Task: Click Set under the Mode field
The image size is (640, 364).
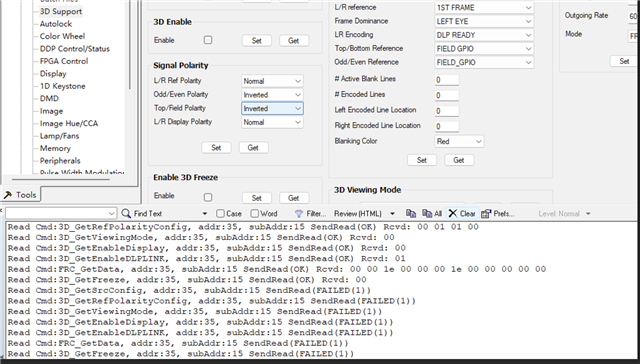Action: coord(624,61)
